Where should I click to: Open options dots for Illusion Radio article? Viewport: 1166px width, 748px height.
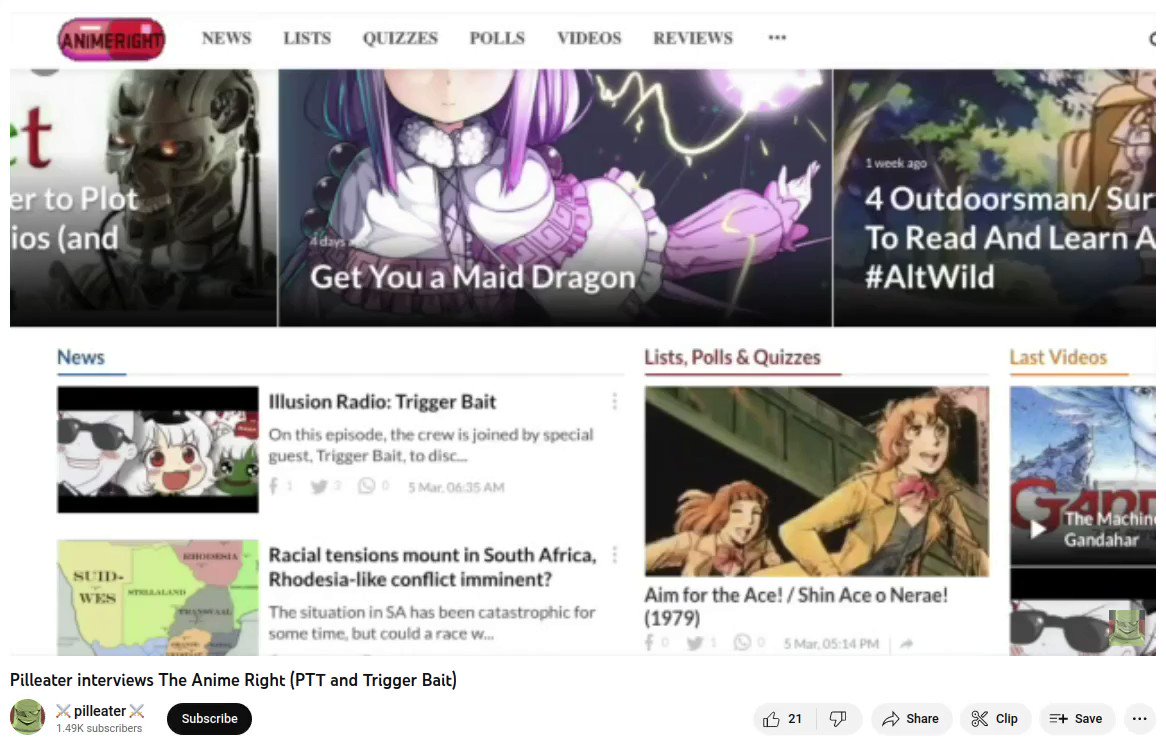click(x=614, y=402)
